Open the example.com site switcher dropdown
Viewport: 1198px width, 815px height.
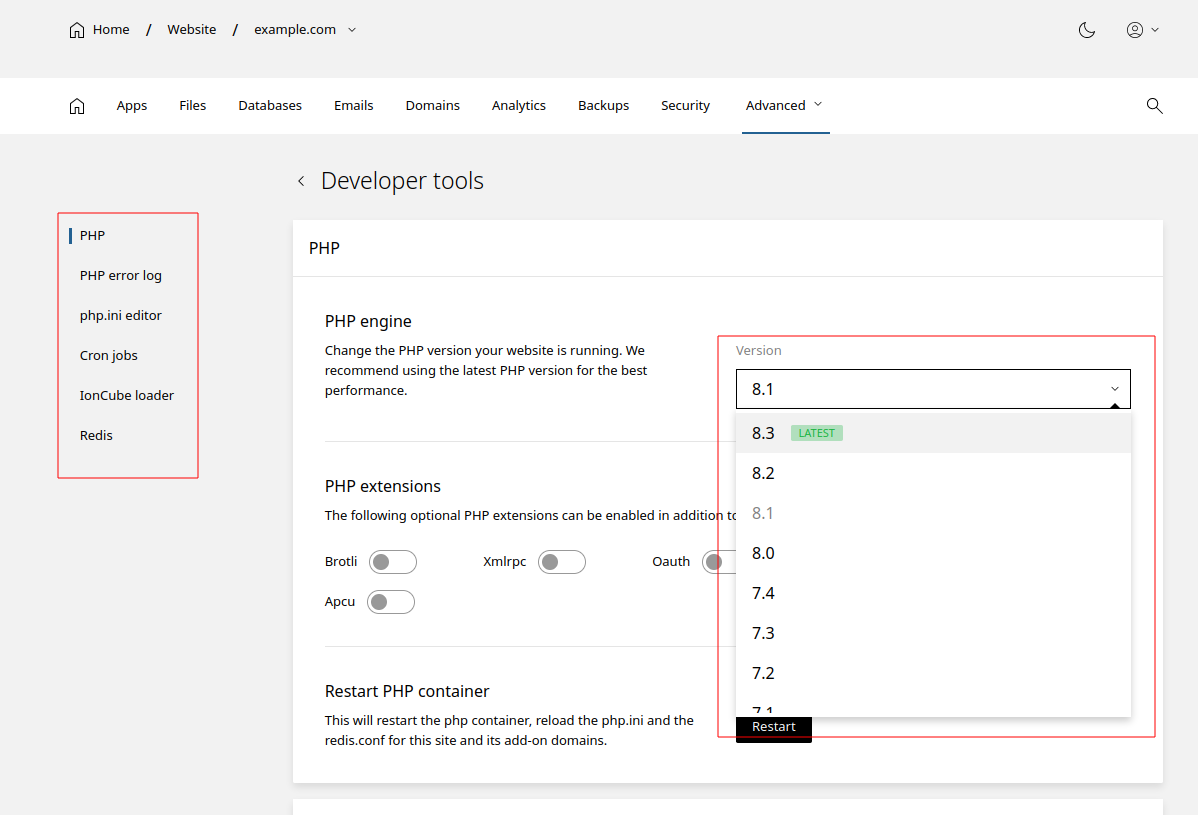pyautogui.click(x=351, y=30)
